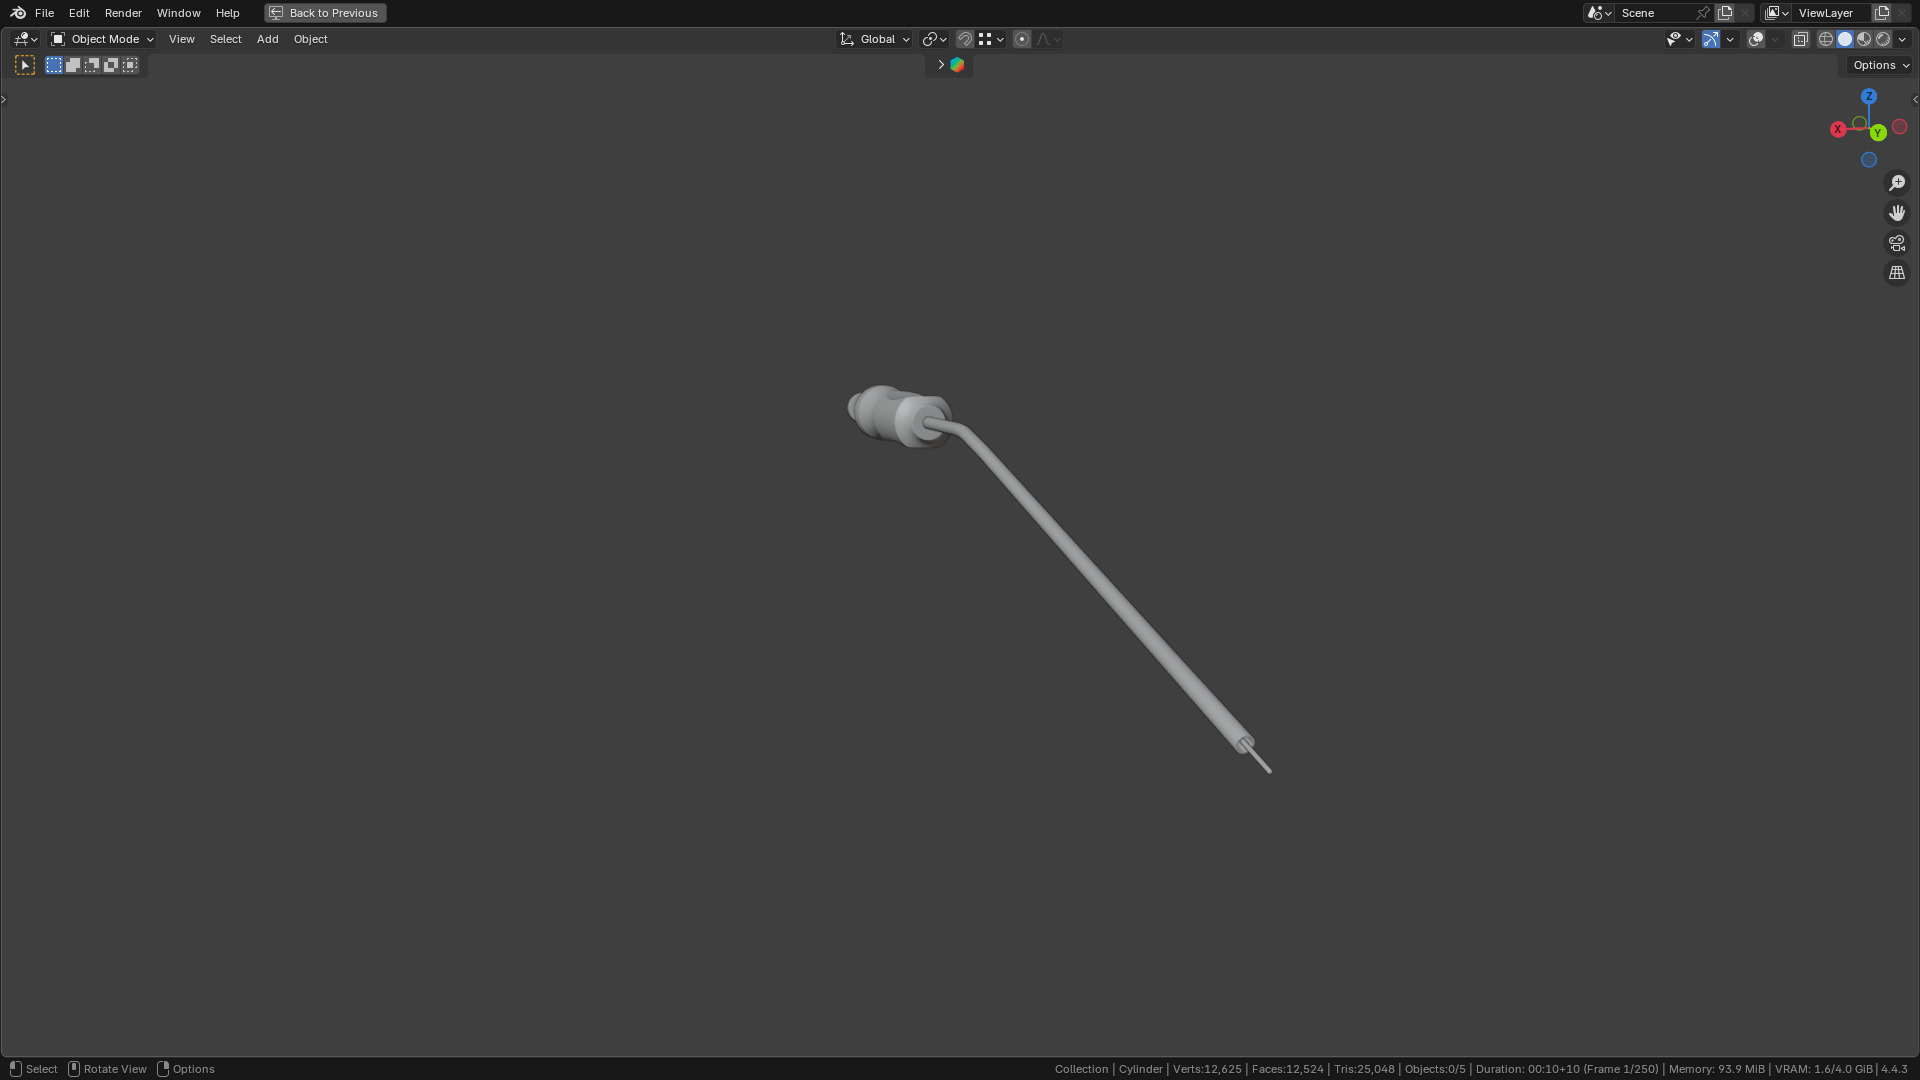Choose Subtract selection mode icon
Image resolution: width=1920 pixels, height=1080 pixels.
coord(92,65)
